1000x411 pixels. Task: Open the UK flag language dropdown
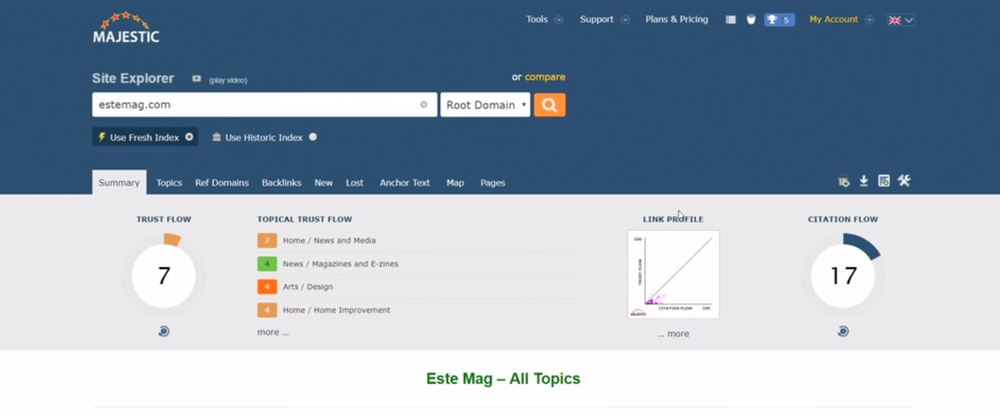901,20
